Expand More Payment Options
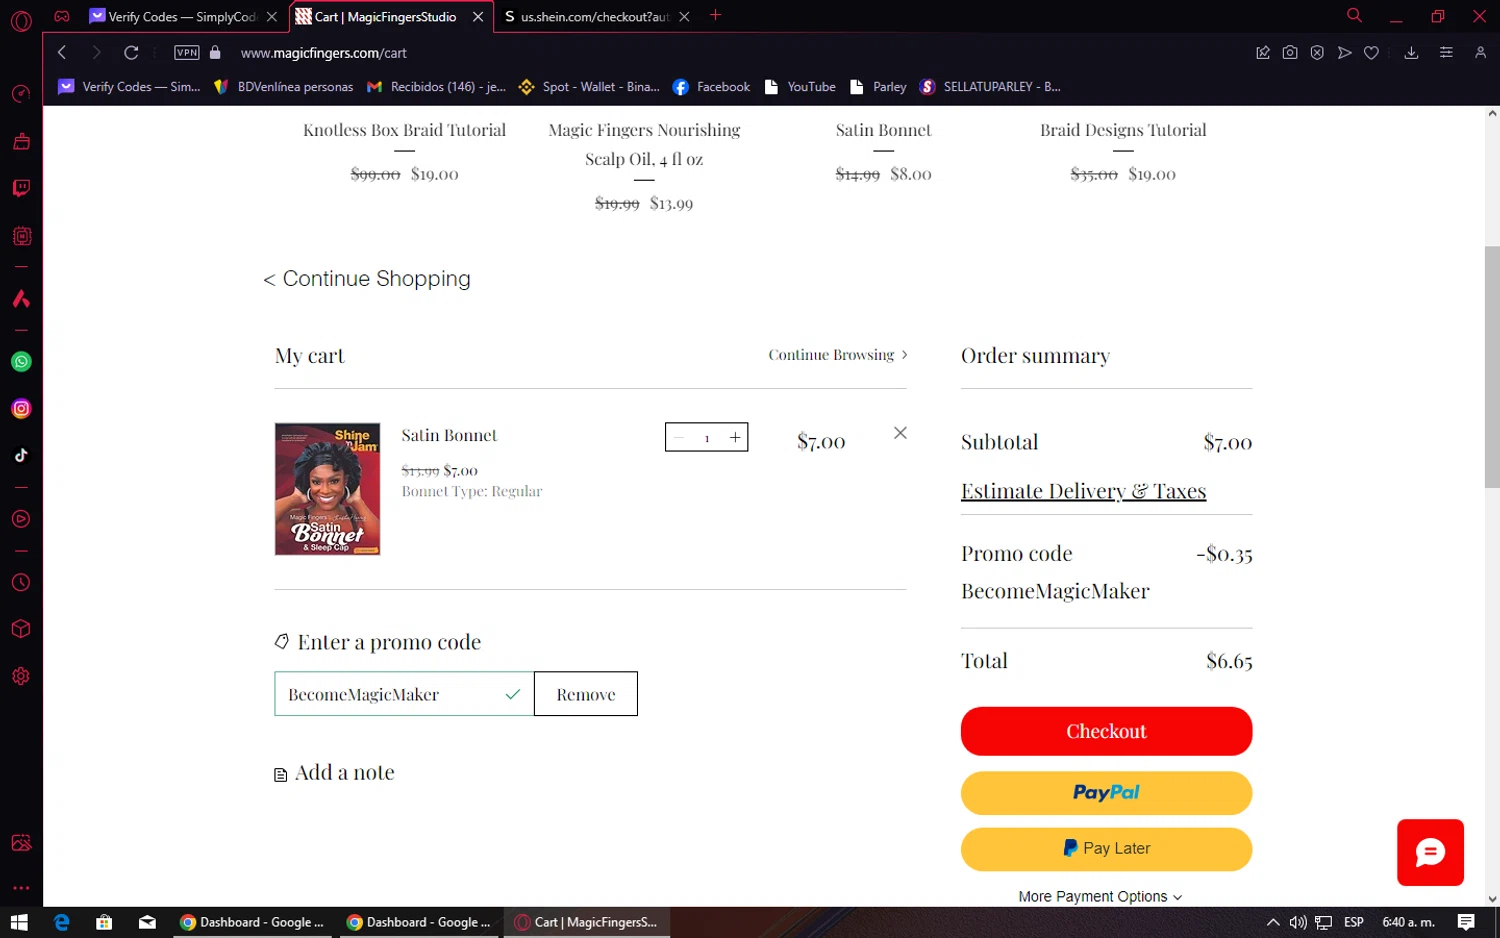1500x938 pixels. [x=1100, y=897]
